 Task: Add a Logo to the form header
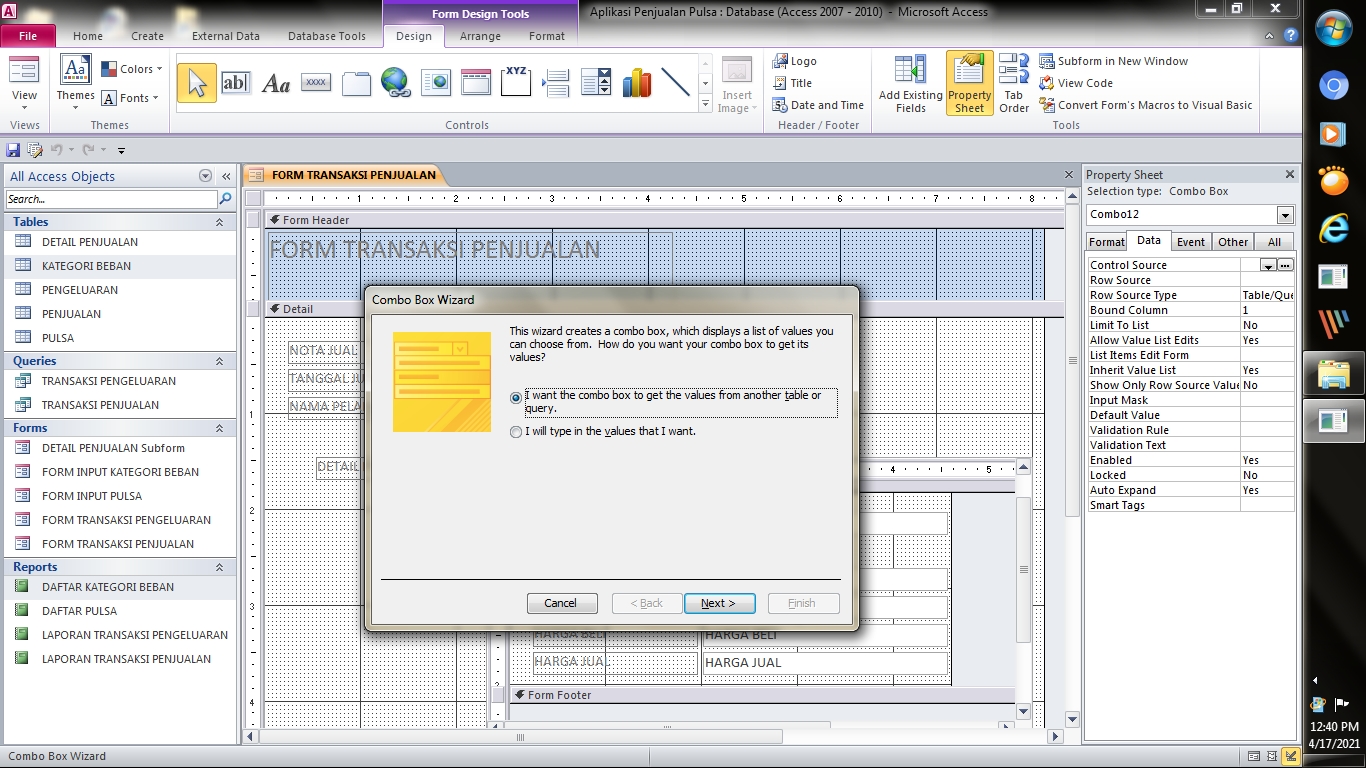pos(795,61)
